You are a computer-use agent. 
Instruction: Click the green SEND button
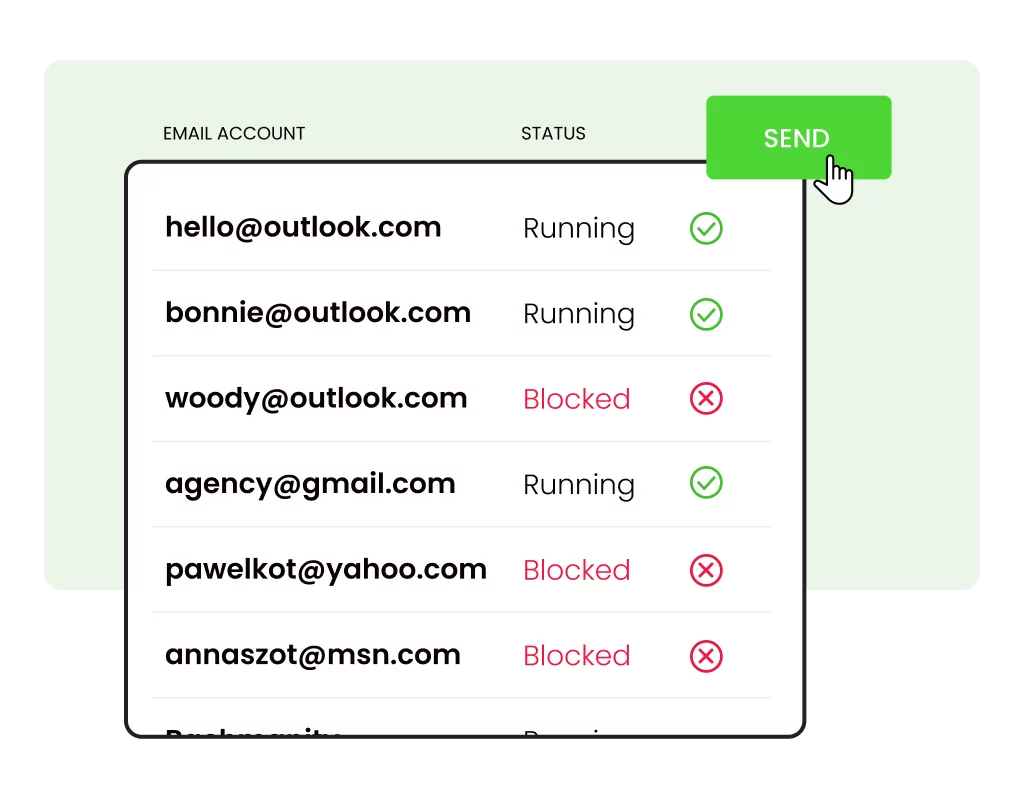pyautogui.click(x=798, y=137)
